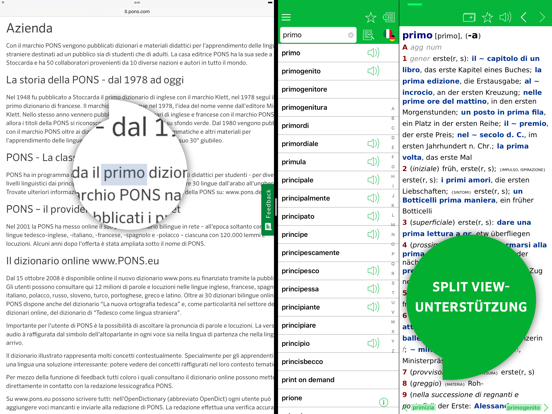
Task: Play audio of the 'primo' entry
Action: point(505,17)
